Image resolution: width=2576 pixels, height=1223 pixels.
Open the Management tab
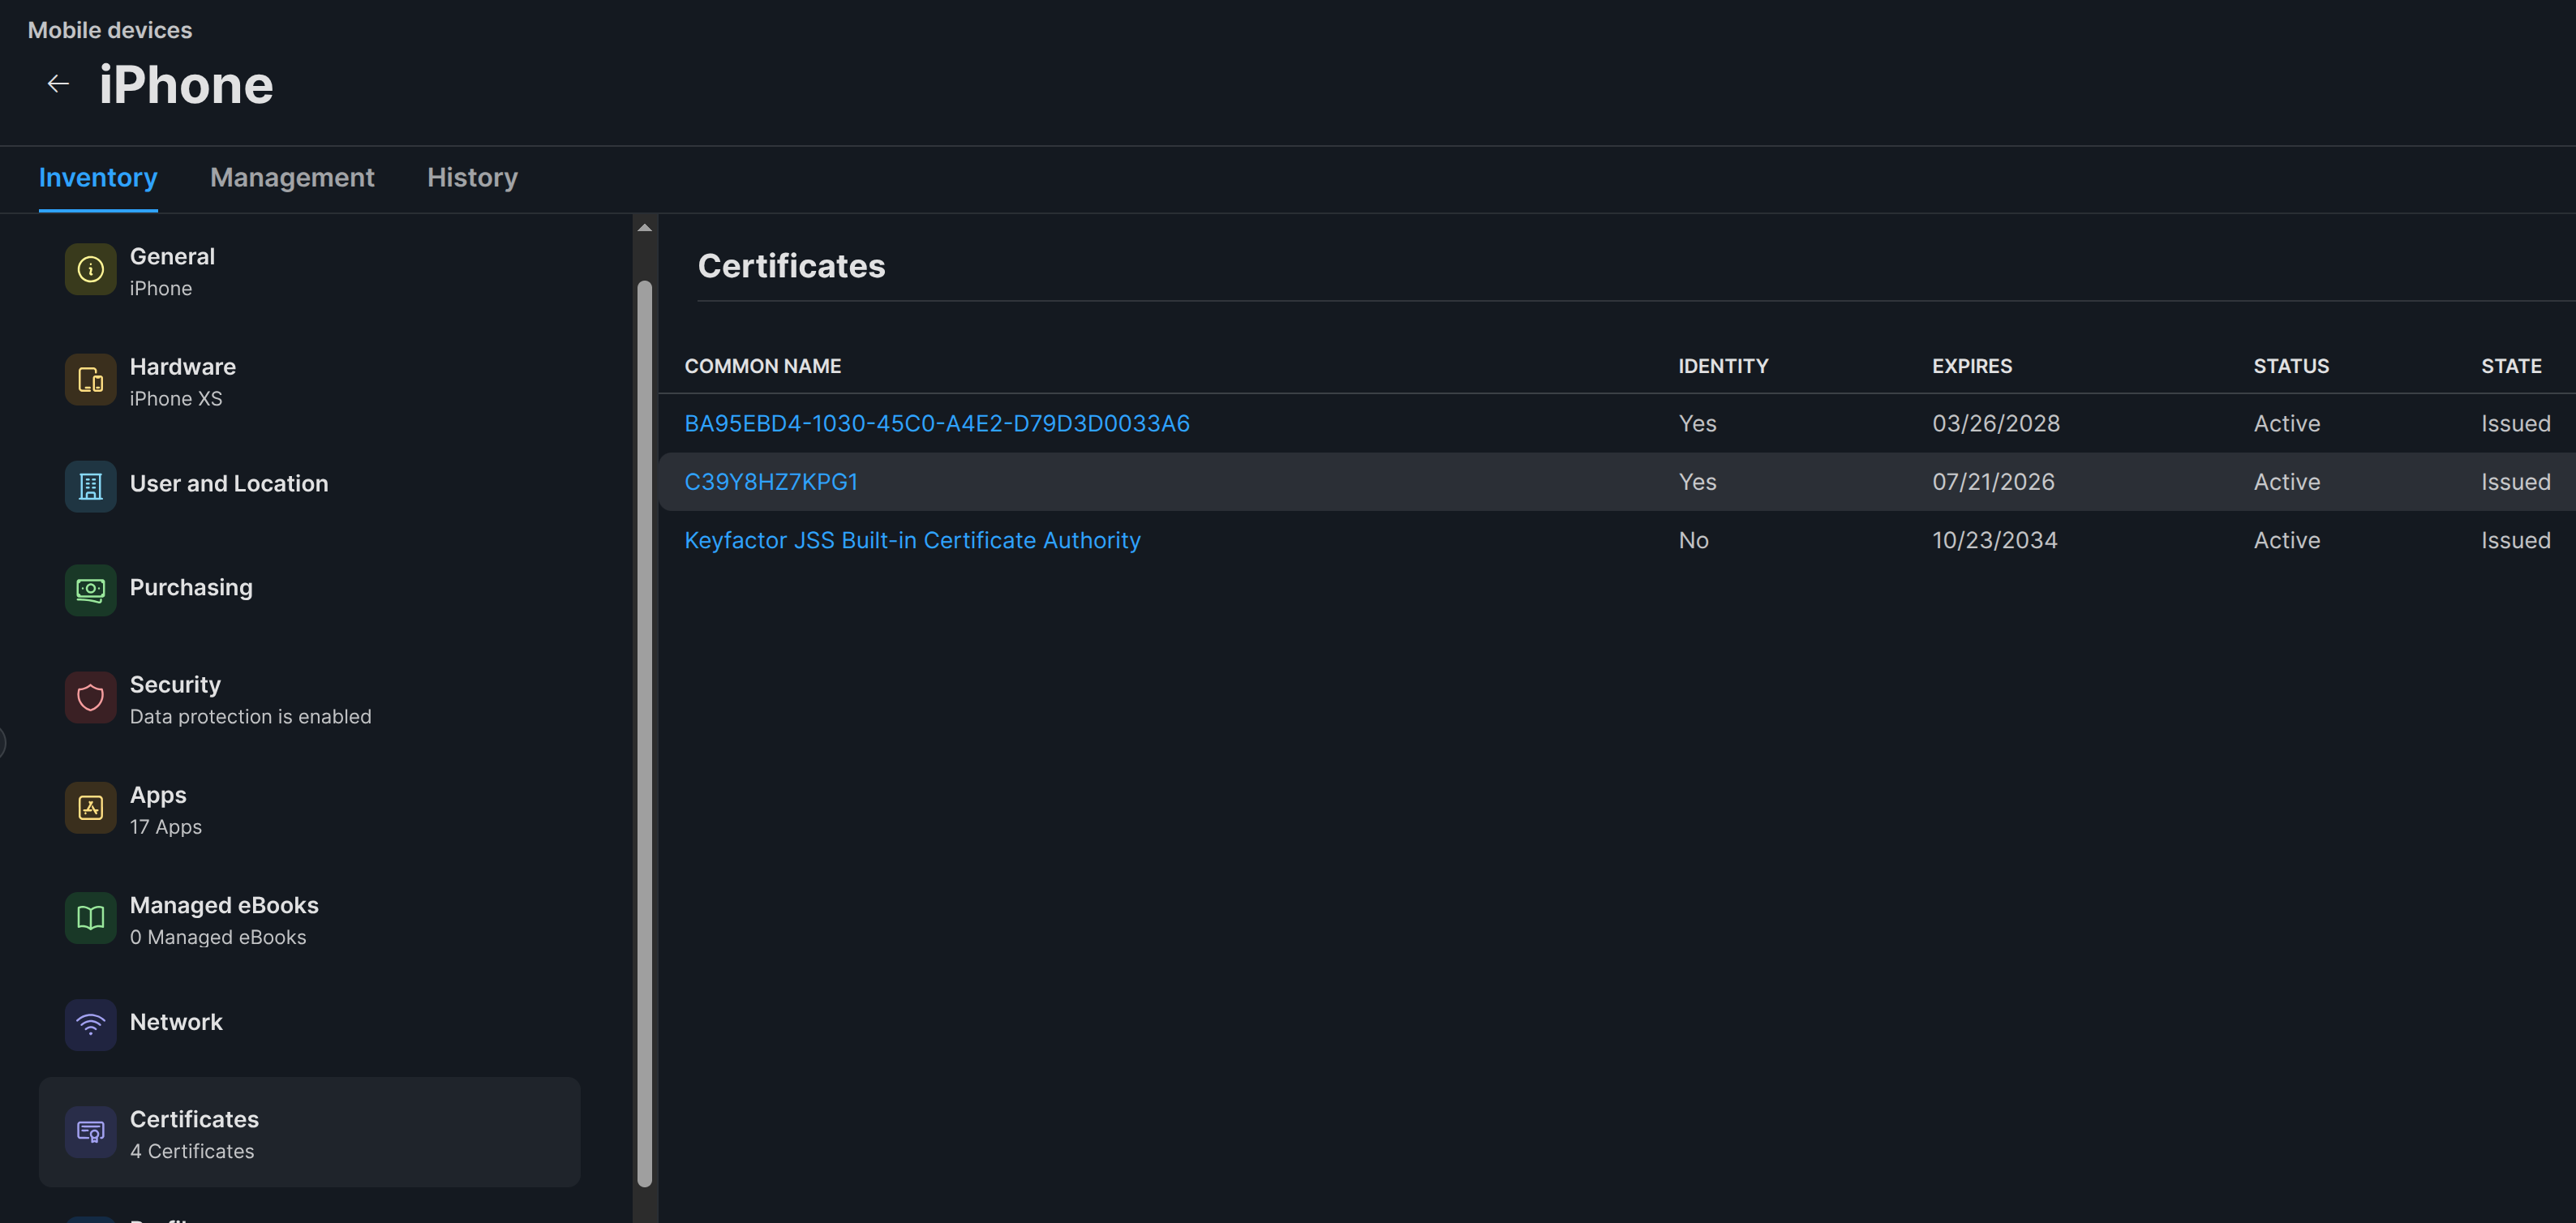tap(292, 178)
